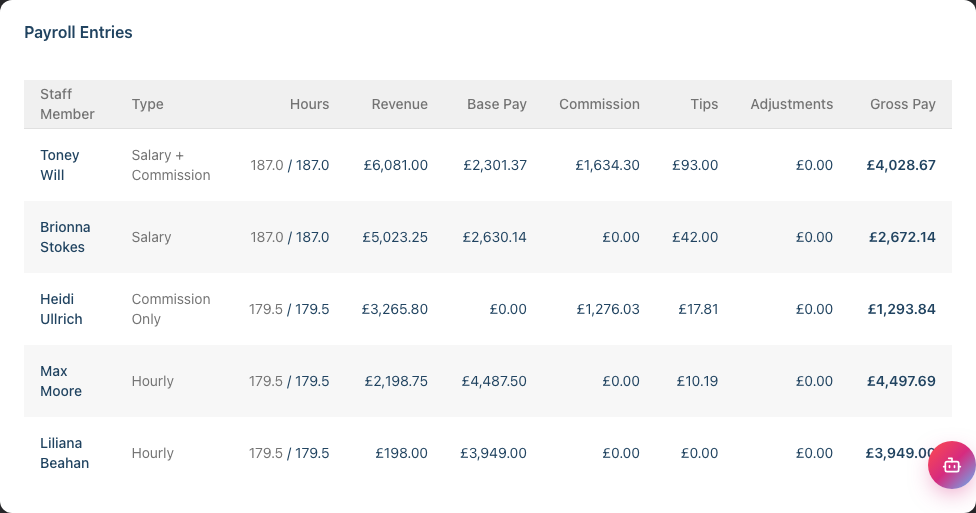Click Heidi Ullrich's base pay £0.00
Viewport: 976px width, 513px height.
pos(508,309)
